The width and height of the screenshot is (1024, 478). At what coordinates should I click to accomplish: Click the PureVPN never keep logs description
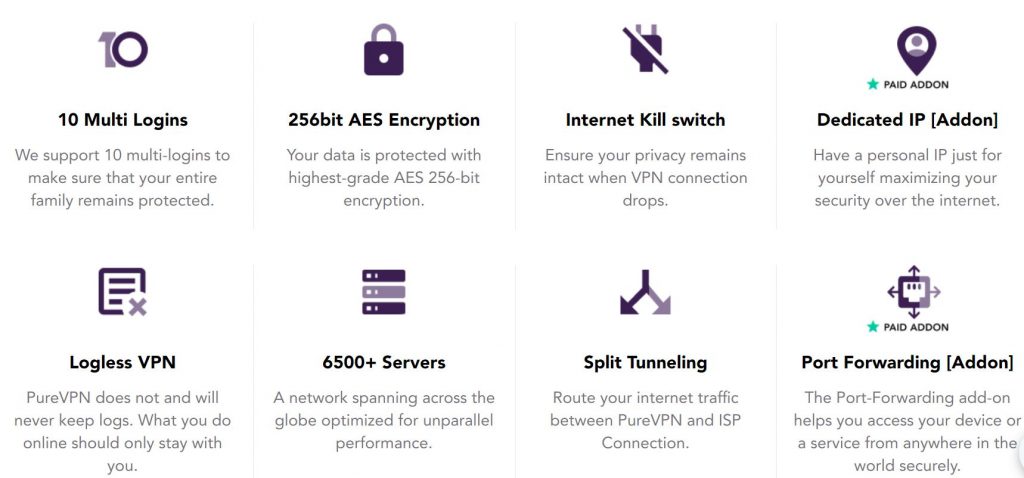pyautogui.click(x=123, y=432)
